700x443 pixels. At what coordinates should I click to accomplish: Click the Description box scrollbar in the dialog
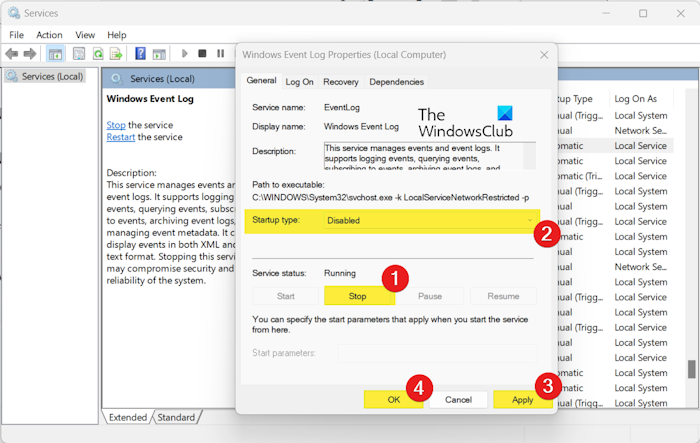[529, 156]
